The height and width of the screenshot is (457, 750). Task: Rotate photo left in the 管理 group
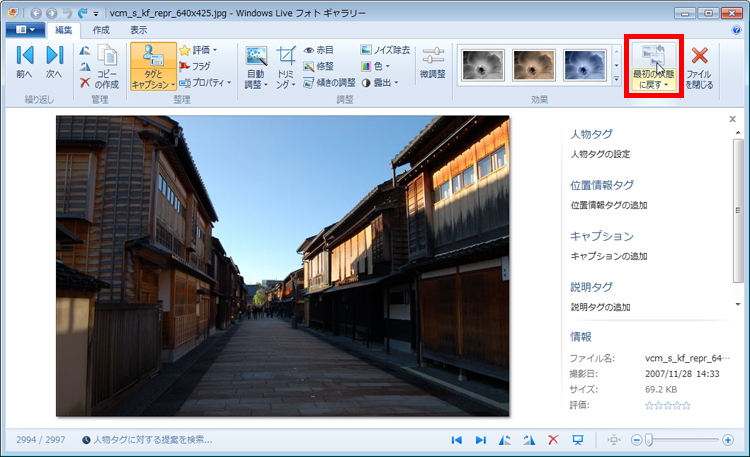(x=85, y=50)
